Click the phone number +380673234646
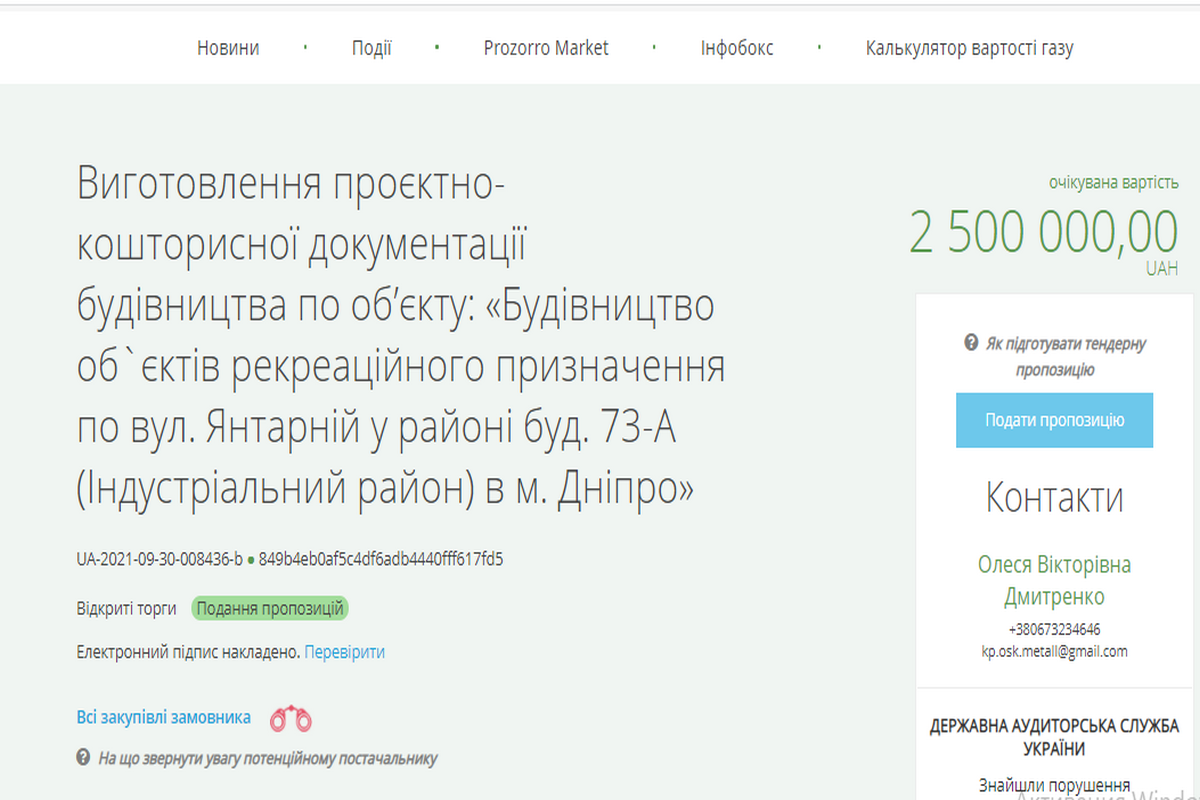The image size is (1200, 800). tap(1055, 629)
